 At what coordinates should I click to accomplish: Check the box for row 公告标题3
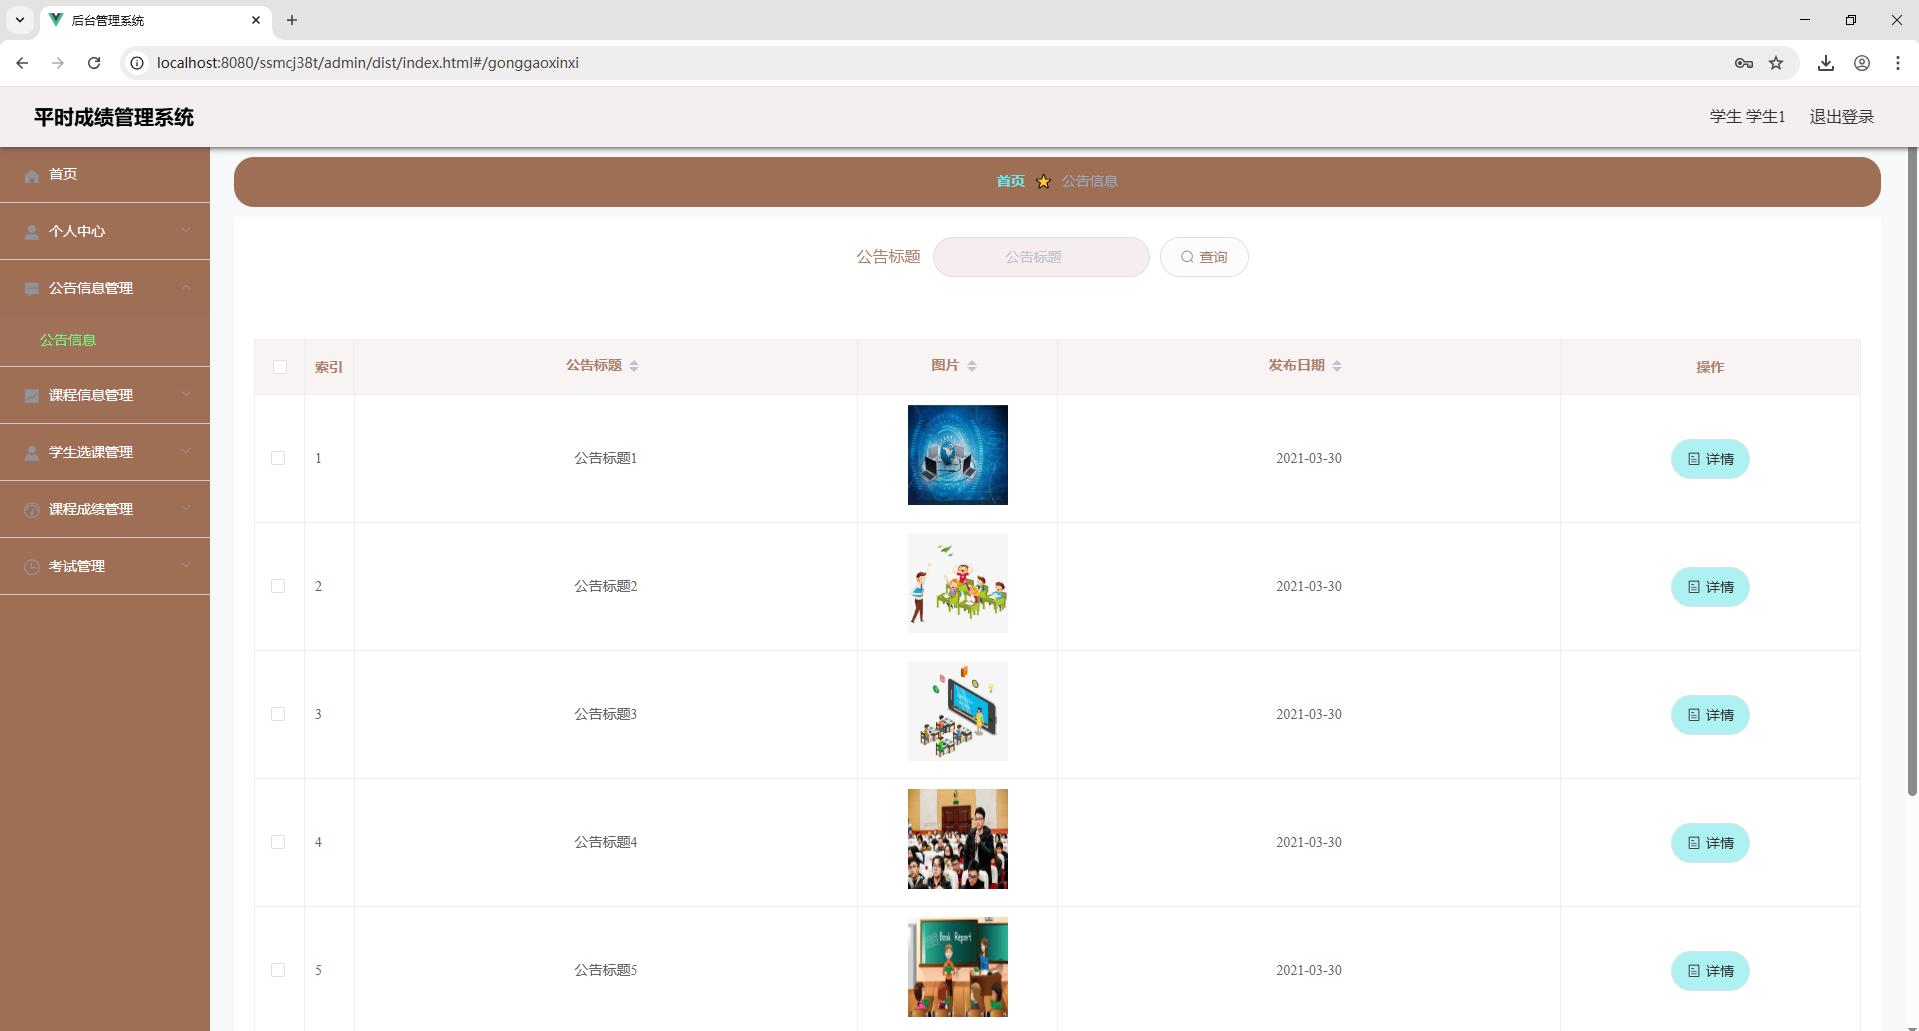click(x=278, y=714)
